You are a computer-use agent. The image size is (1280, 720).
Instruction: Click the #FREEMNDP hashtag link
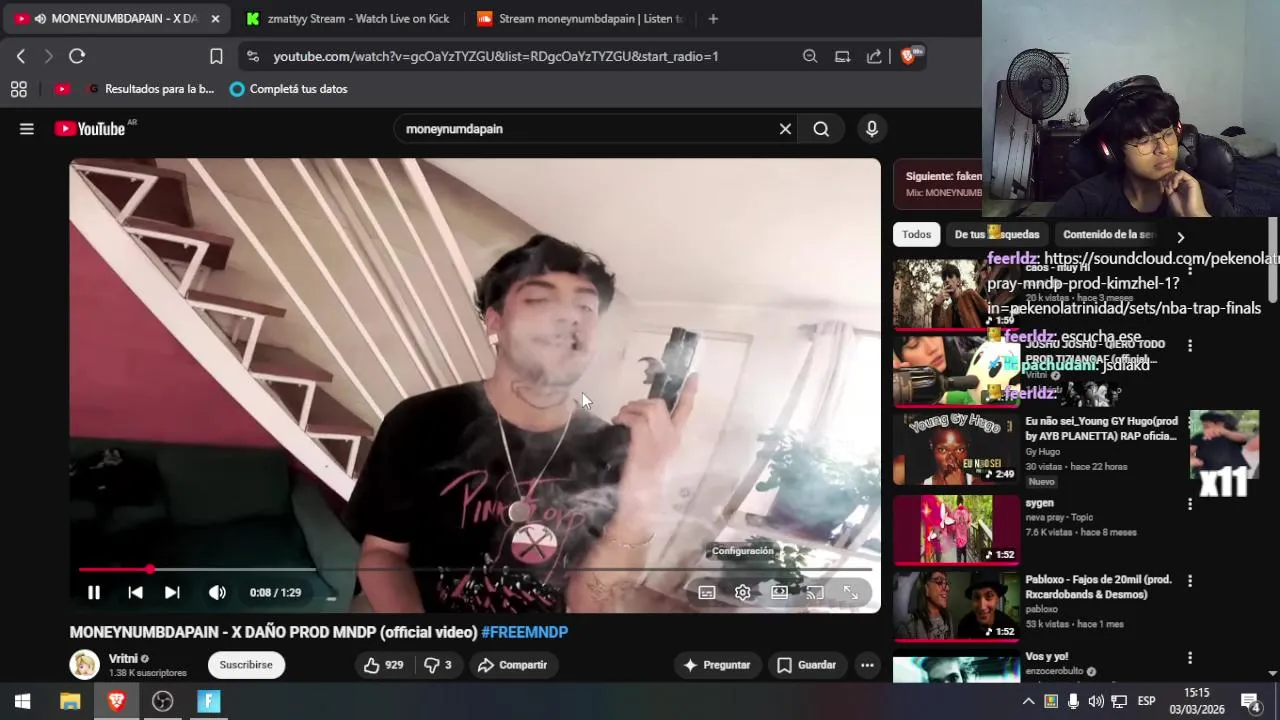(x=524, y=632)
